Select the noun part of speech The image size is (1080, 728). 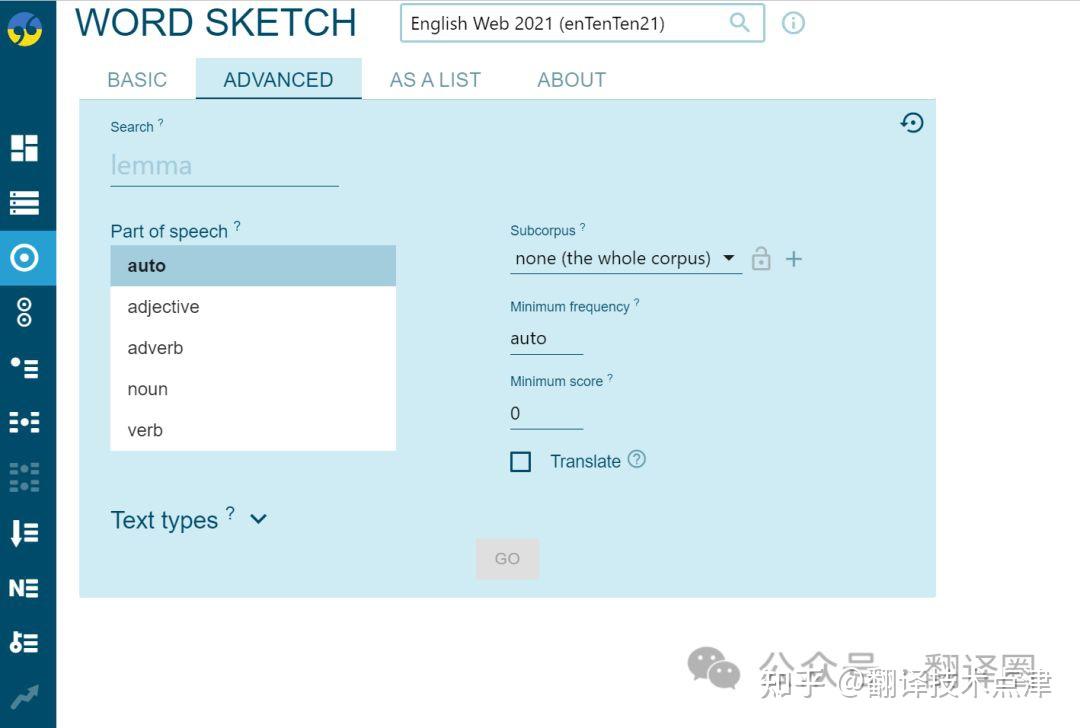(147, 389)
